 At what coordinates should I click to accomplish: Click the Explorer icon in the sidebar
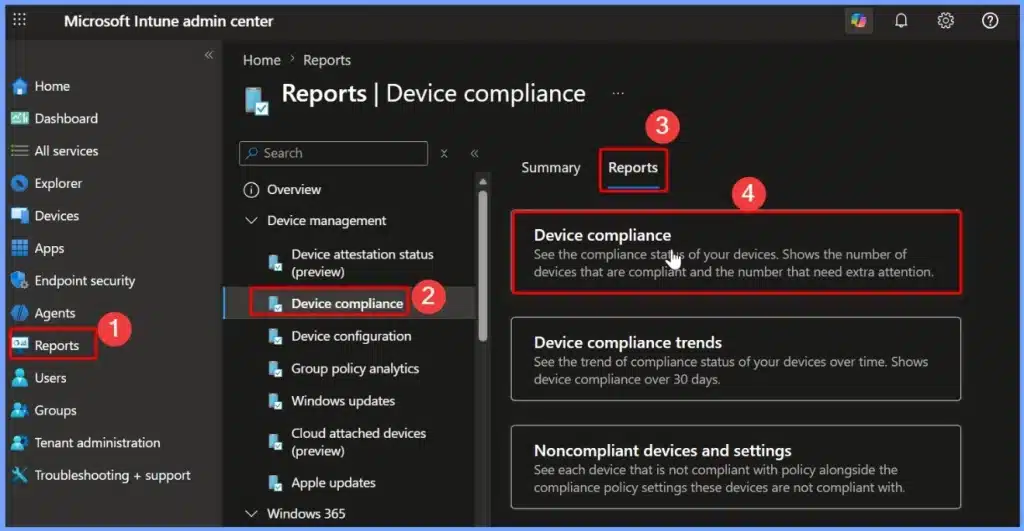(x=20, y=184)
